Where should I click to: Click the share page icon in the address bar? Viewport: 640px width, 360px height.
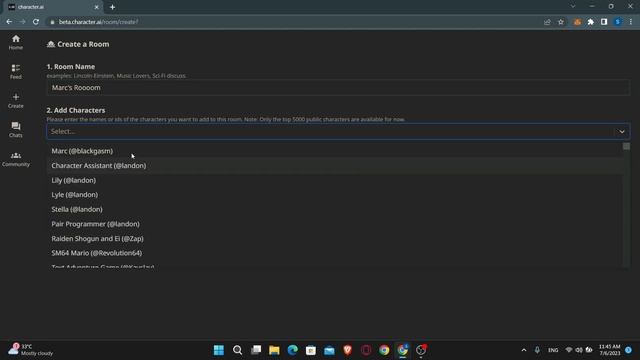coord(547,22)
